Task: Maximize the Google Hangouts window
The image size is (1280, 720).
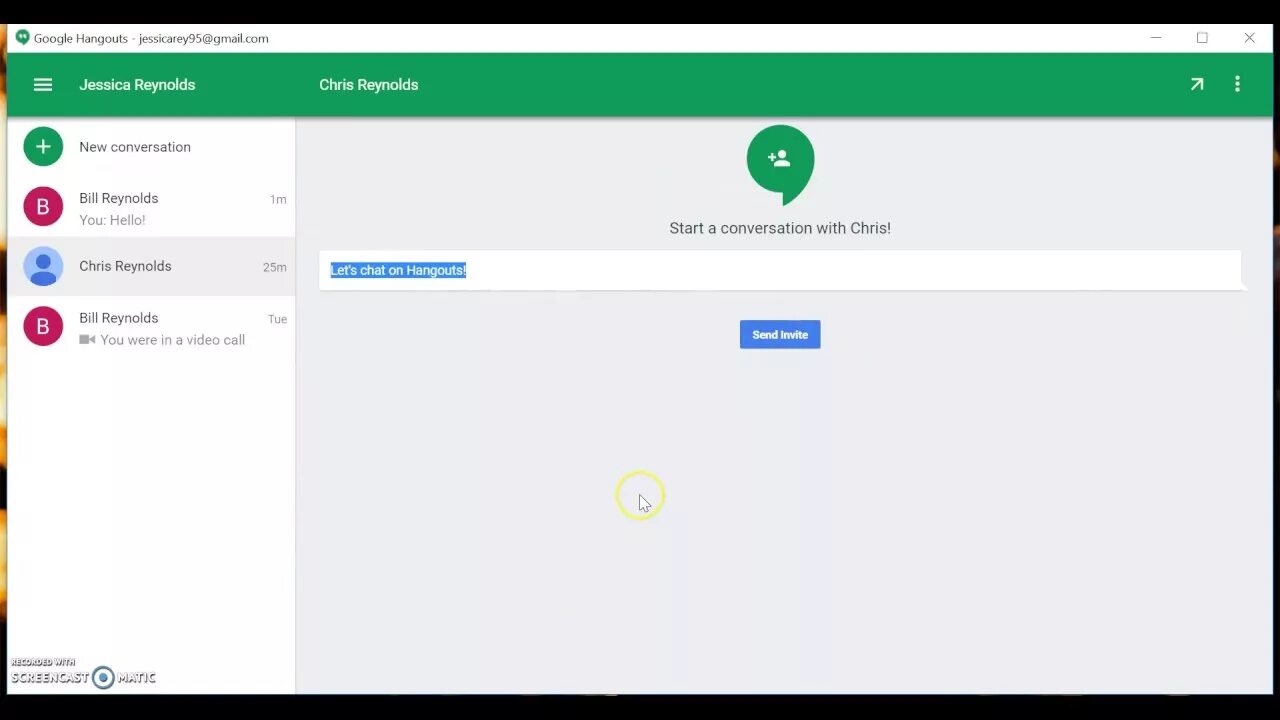Action: [x=1202, y=38]
